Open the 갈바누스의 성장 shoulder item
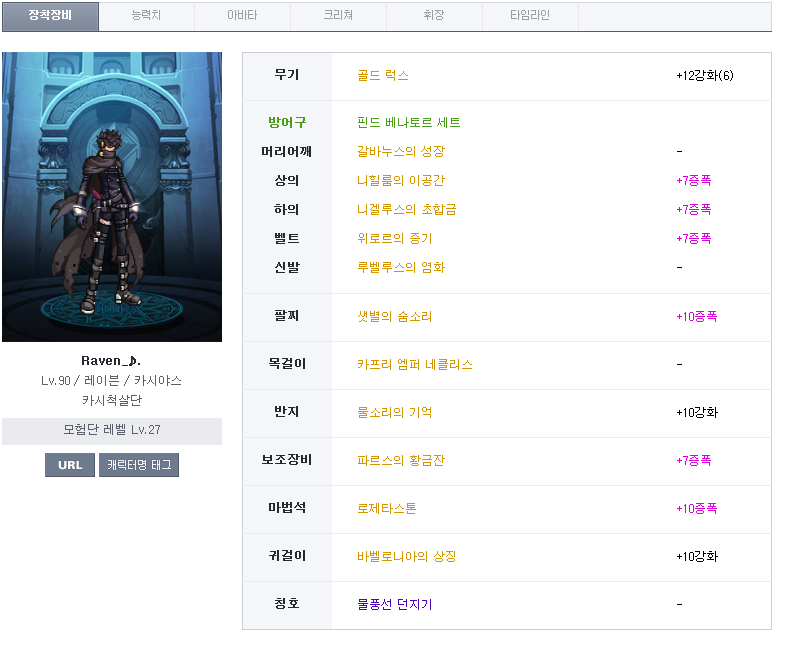791x659 pixels. pos(401,152)
